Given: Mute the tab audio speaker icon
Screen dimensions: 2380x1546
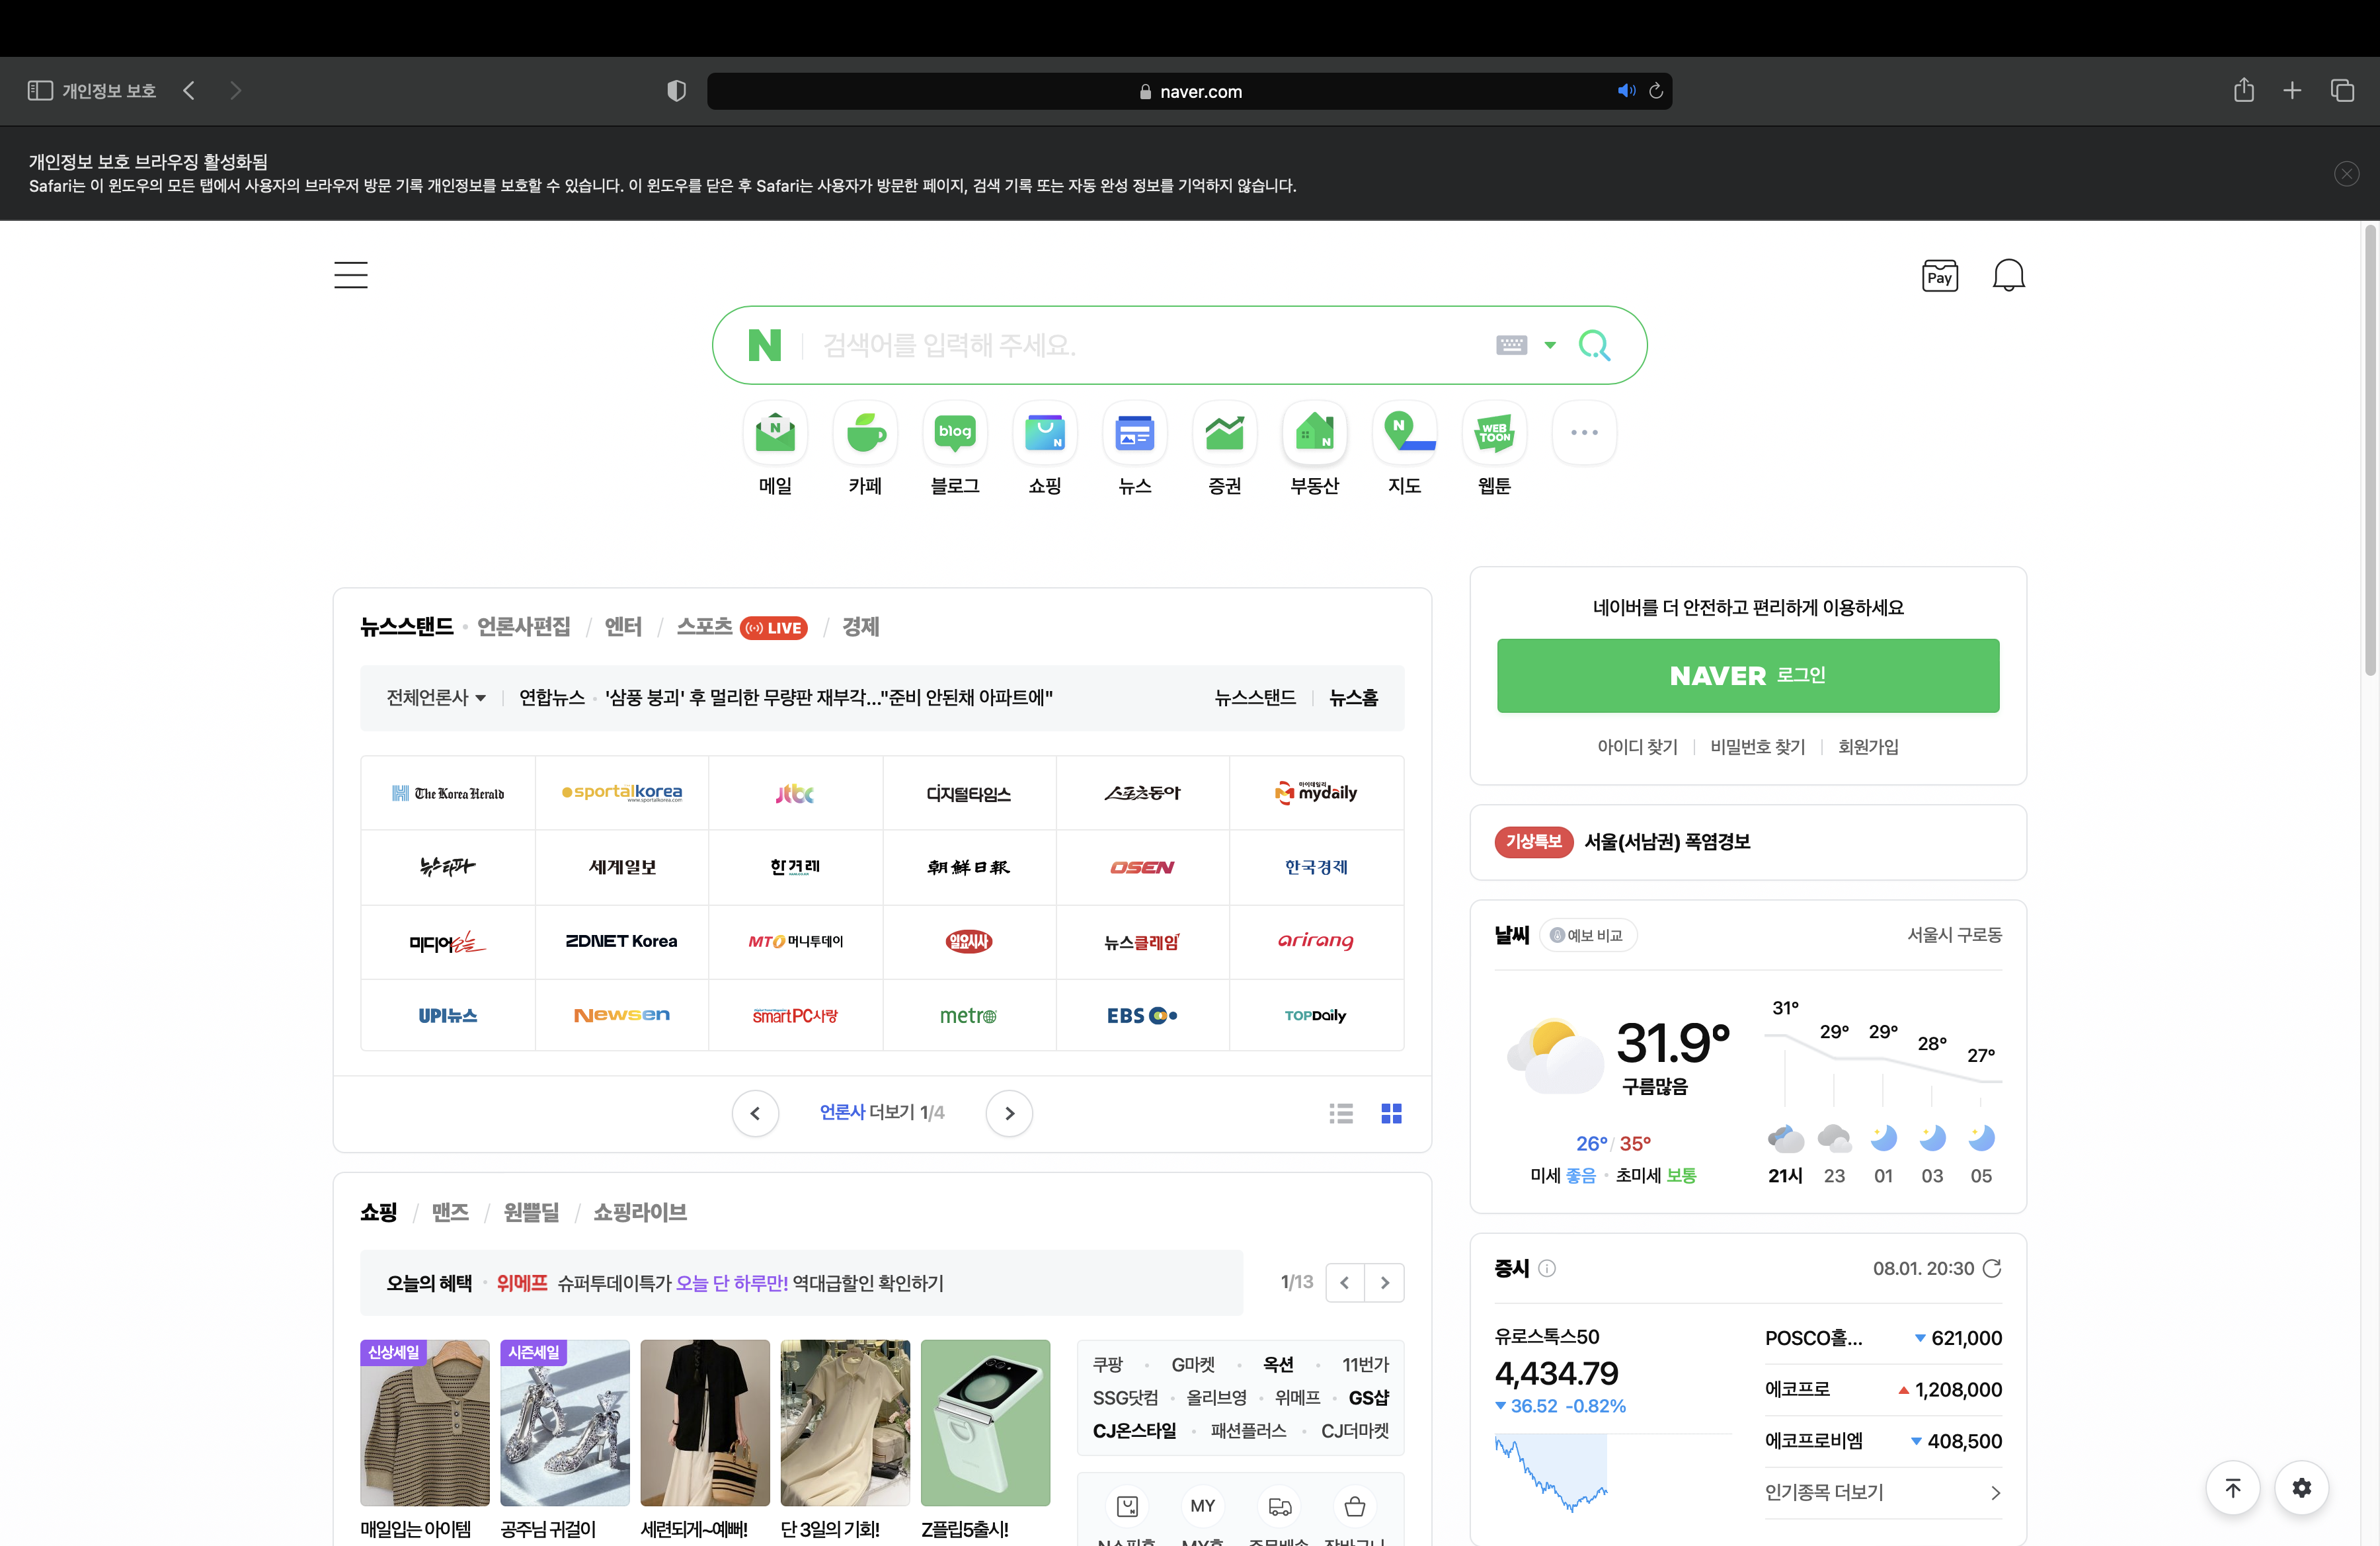Looking at the screenshot, I should coord(1626,91).
